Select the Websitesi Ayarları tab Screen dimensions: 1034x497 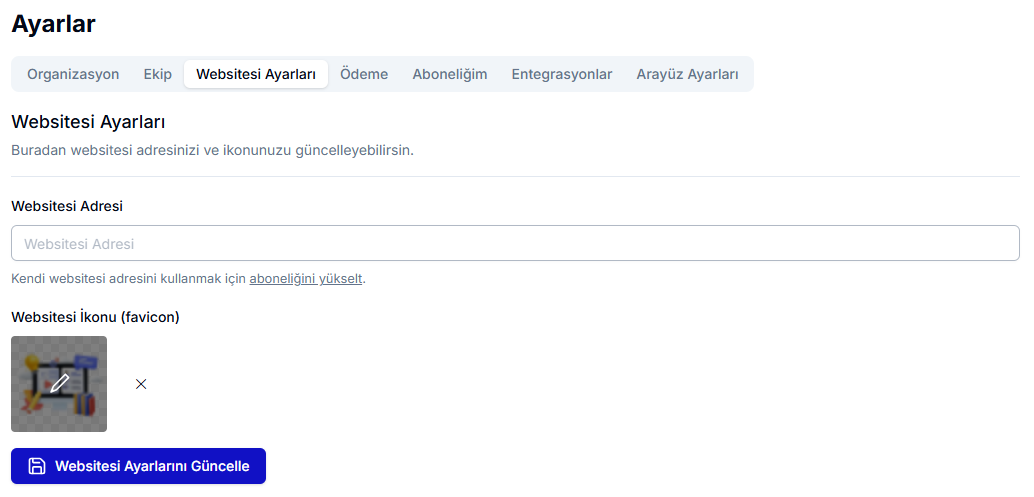click(256, 74)
